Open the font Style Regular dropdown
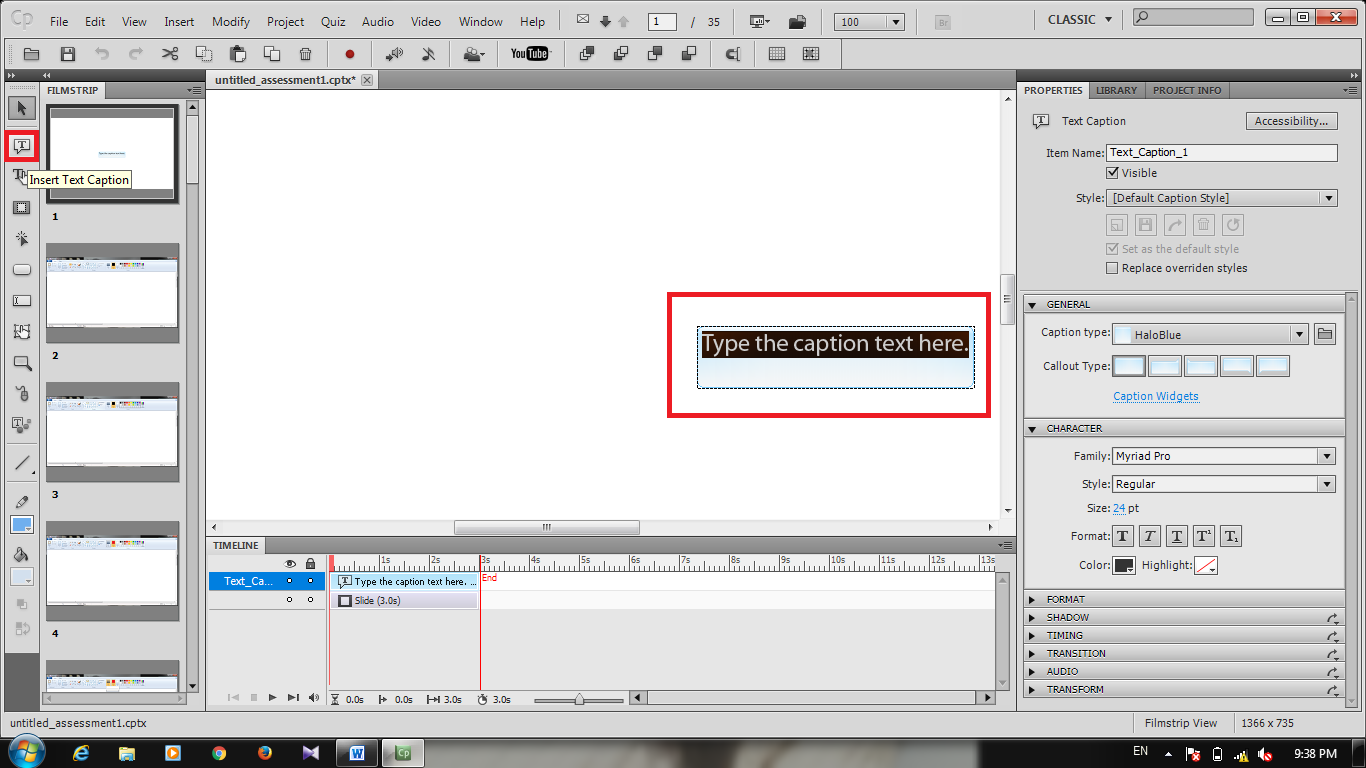This screenshot has width=1366, height=768. pyautogui.click(x=1223, y=484)
